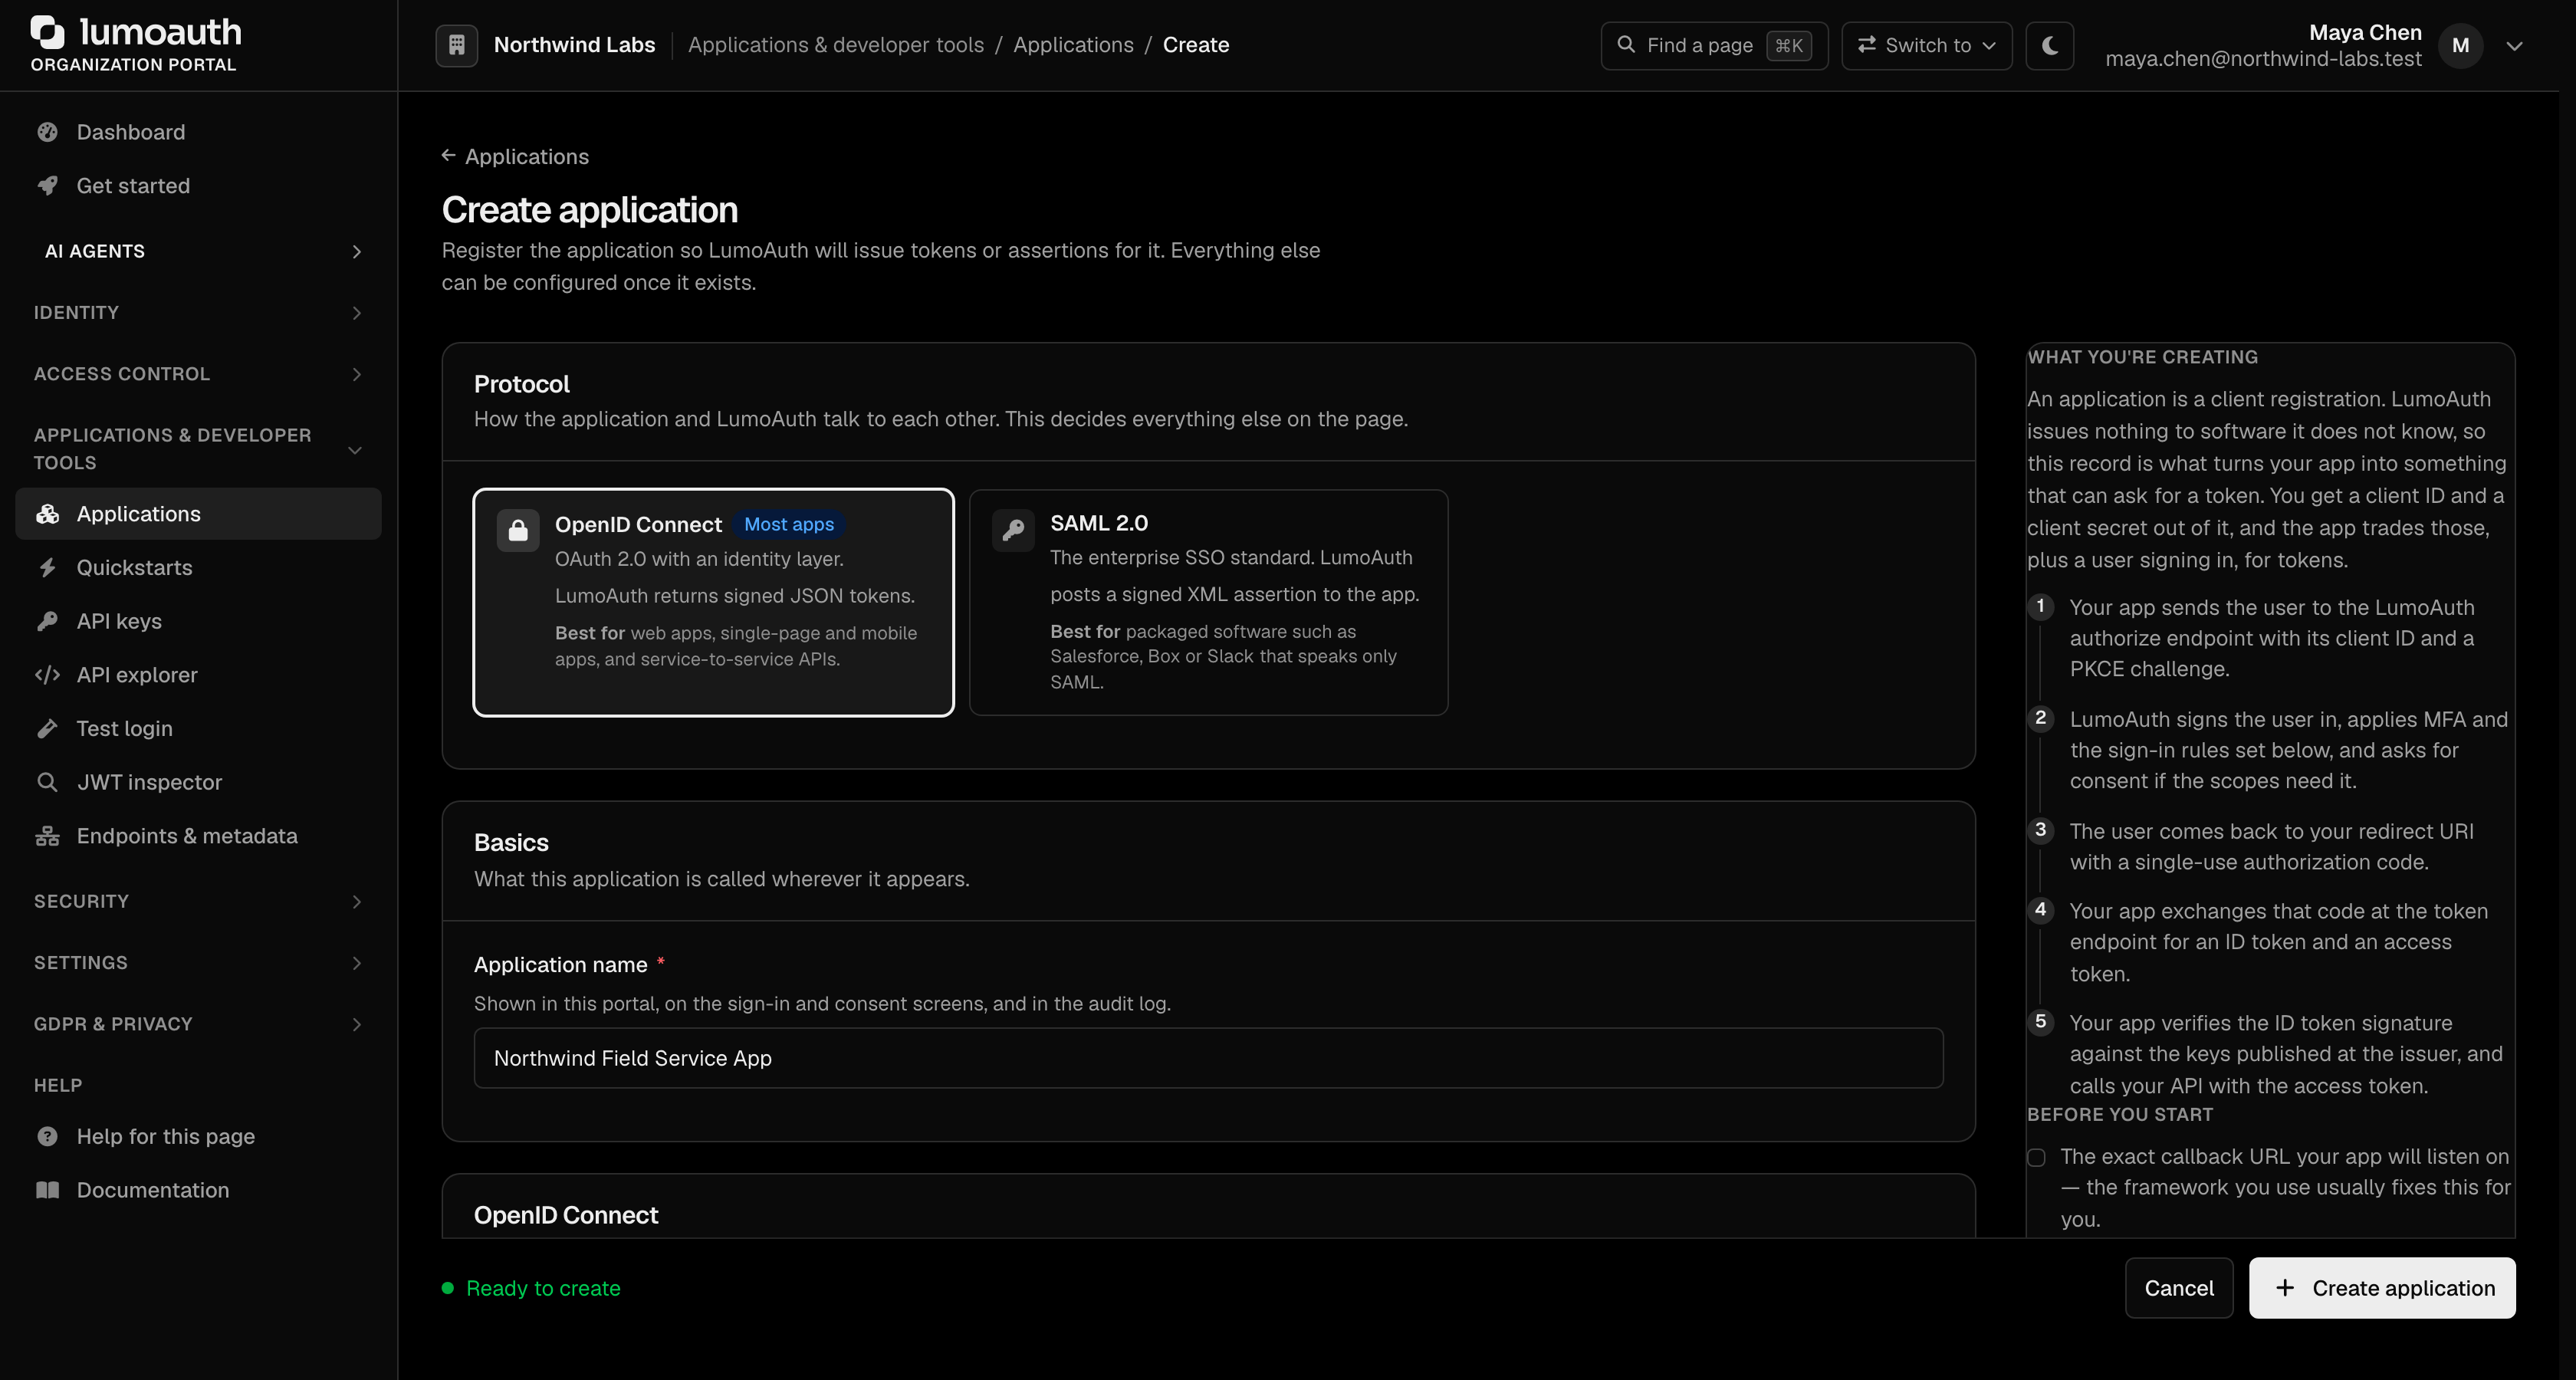Collapse the Applications & Developer Tools section
2576x1380 pixels.
198,449
